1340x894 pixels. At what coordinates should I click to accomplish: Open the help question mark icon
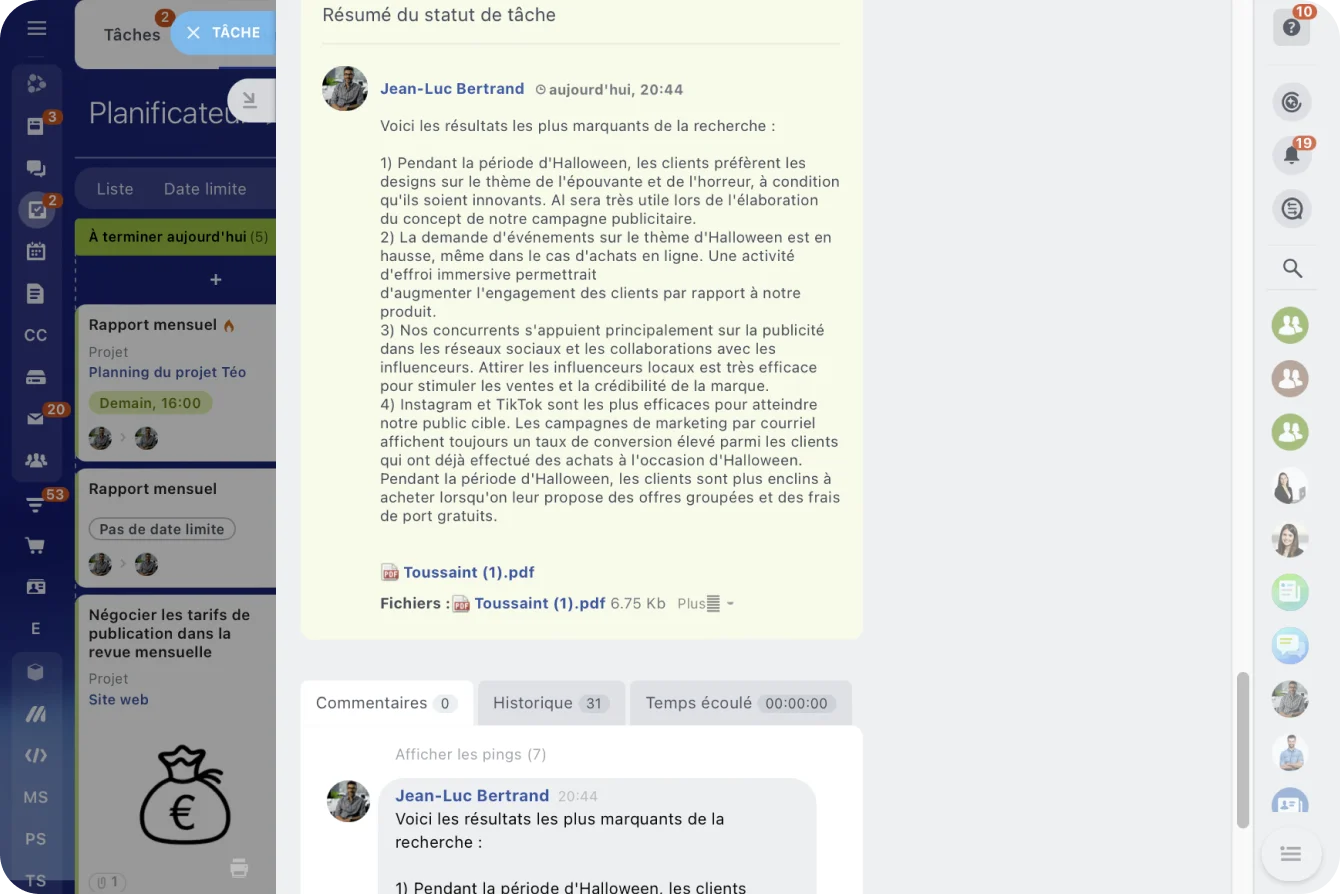(1291, 27)
